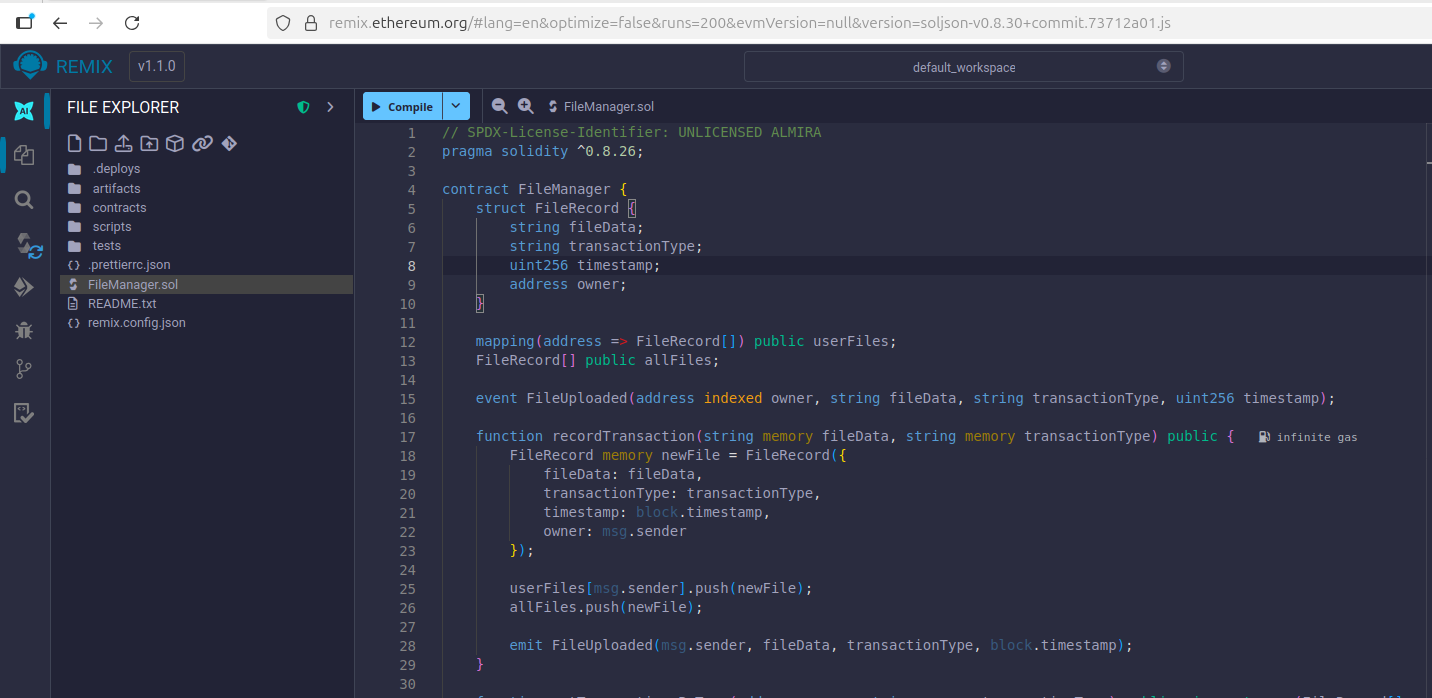This screenshot has height=698, width=1432.
Task: Click line number 17 in the gutter
Action: click(x=407, y=436)
